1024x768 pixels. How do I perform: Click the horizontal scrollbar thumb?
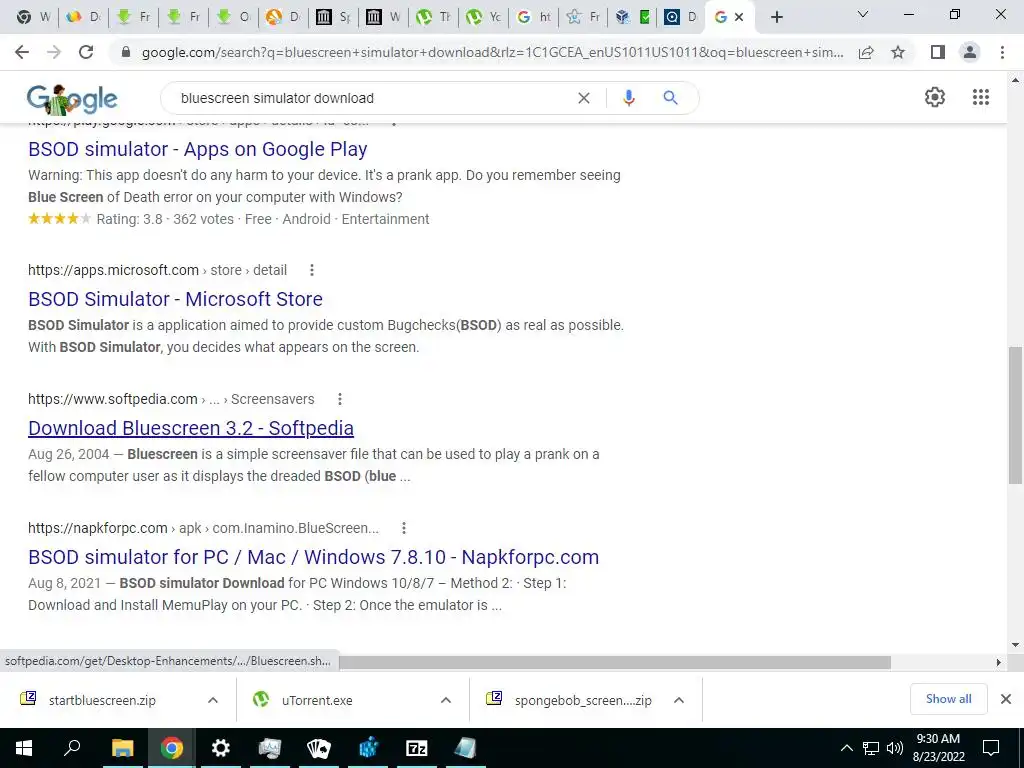coord(615,662)
